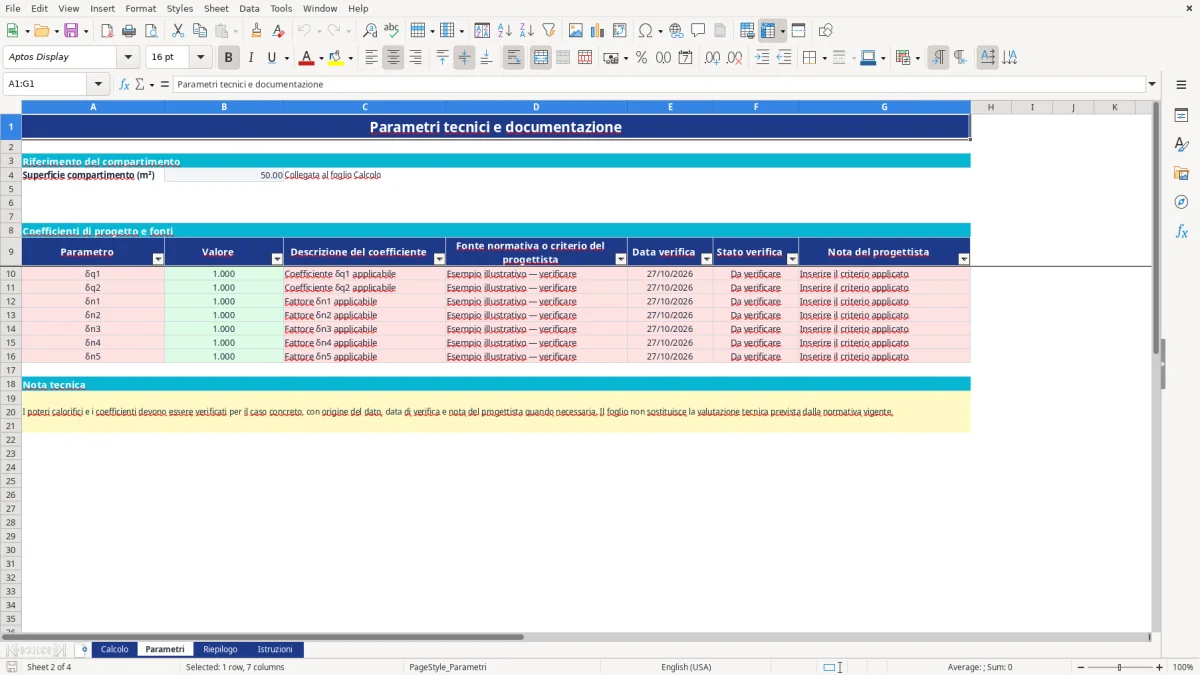
Task: Toggle Center Horizontally alignment
Action: point(393,58)
